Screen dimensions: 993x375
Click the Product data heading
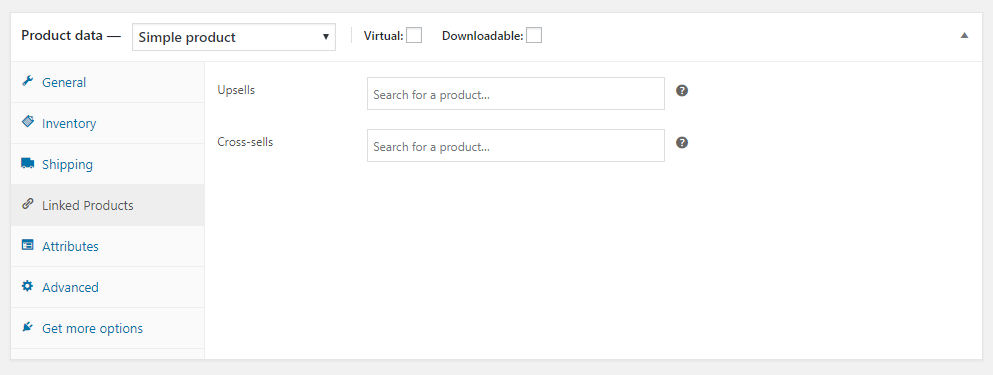[x=71, y=35]
